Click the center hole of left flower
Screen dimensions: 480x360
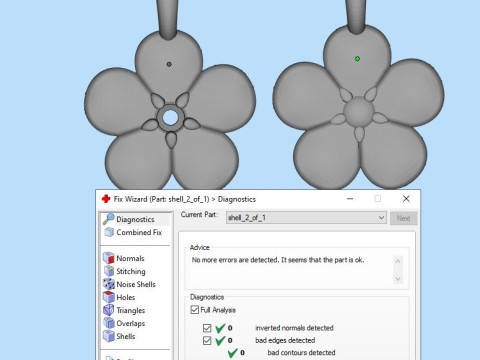click(171, 117)
